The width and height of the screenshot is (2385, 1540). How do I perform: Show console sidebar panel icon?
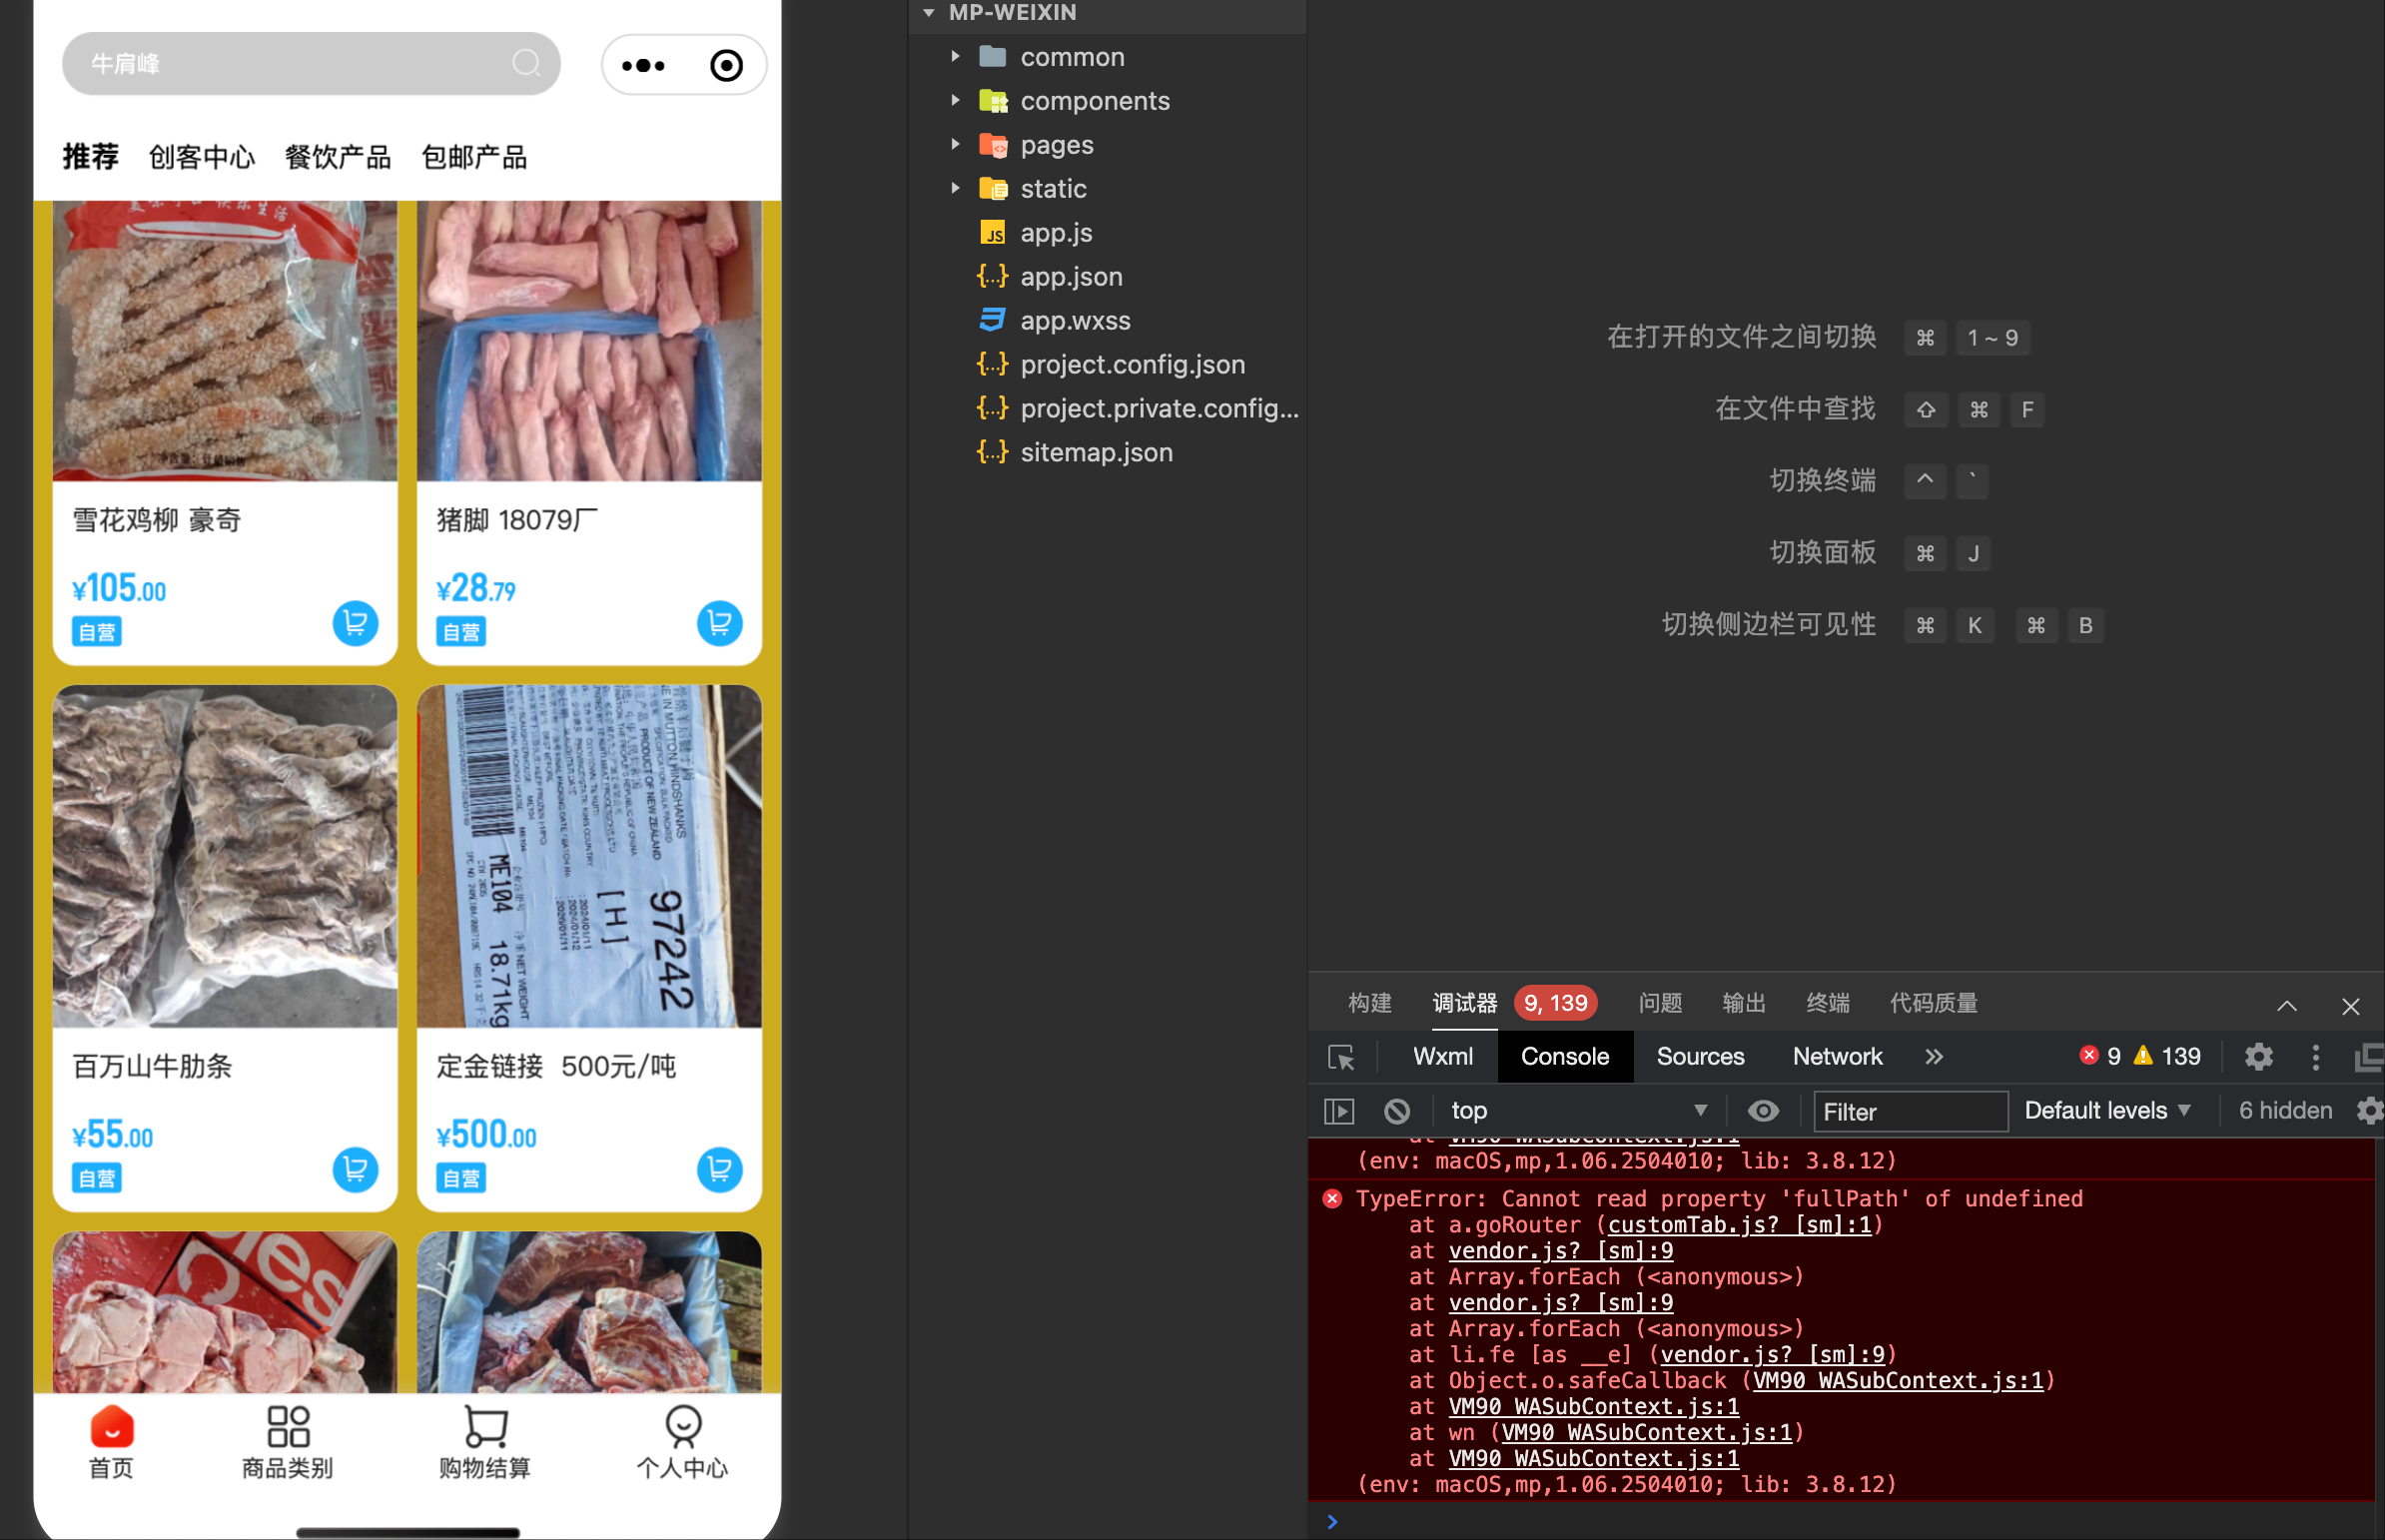[x=1339, y=1111]
